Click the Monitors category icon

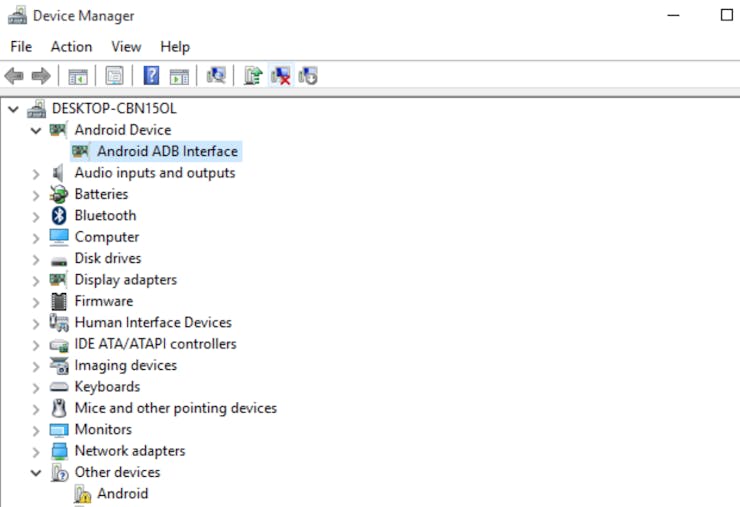pyautogui.click(x=59, y=430)
